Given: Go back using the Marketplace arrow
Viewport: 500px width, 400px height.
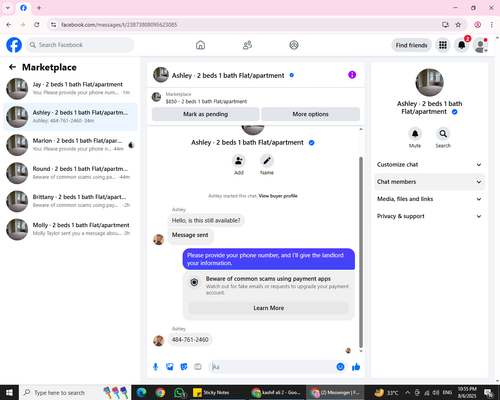Looking at the screenshot, I should point(12,67).
